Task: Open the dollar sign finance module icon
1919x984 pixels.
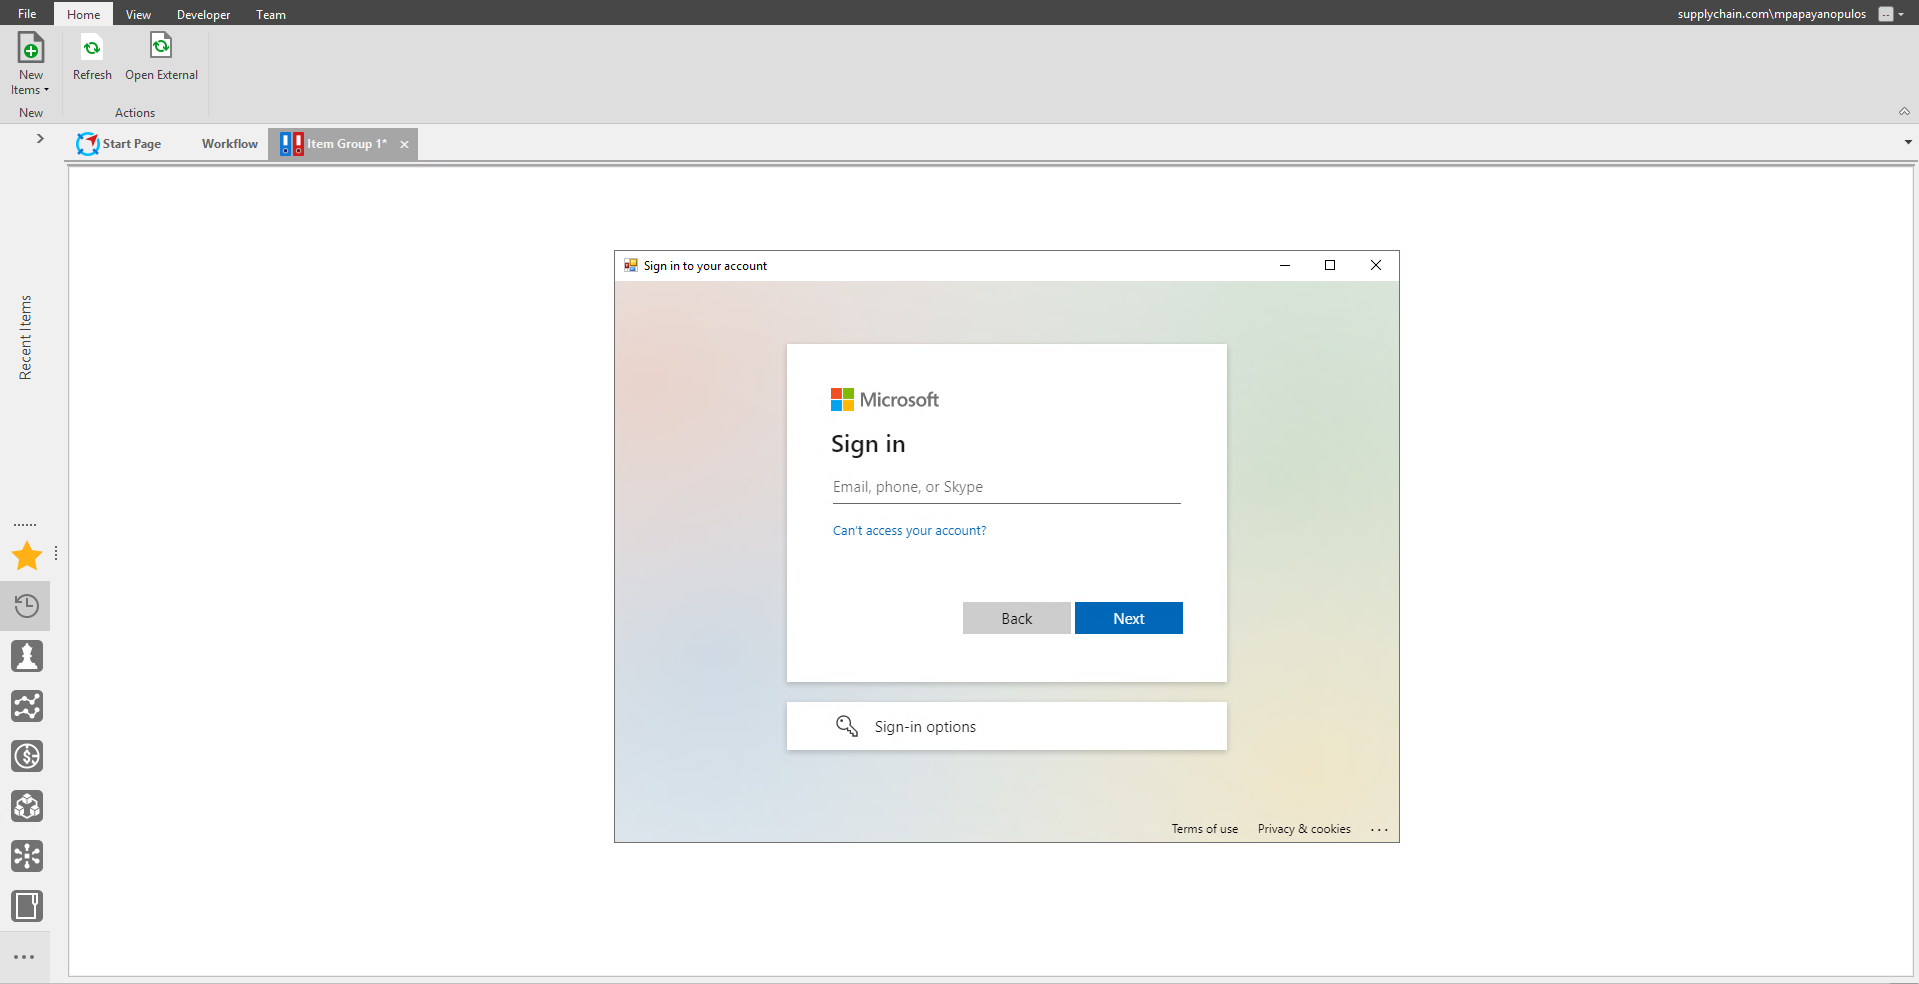Action: [27, 756]
